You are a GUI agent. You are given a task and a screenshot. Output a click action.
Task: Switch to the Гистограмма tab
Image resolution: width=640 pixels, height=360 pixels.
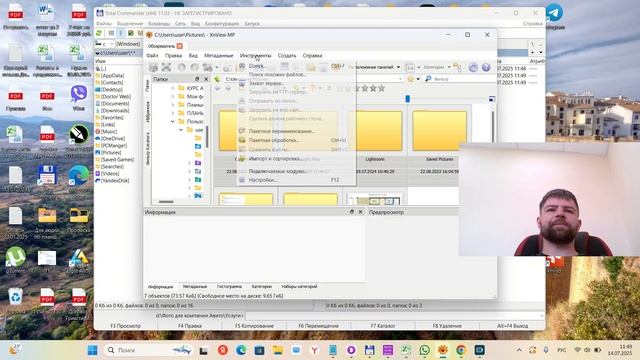229,287
